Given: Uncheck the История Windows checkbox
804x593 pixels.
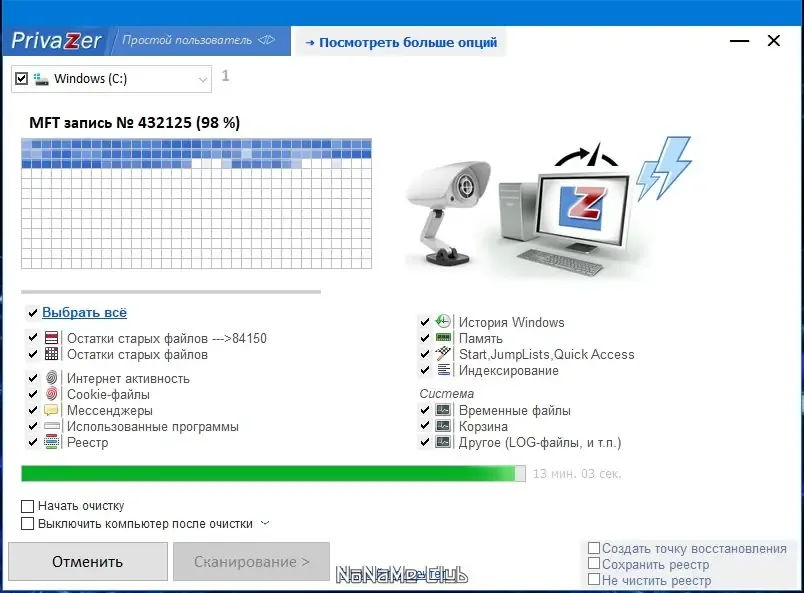Looking at the screenshot, I should click(x=425, y=322).
